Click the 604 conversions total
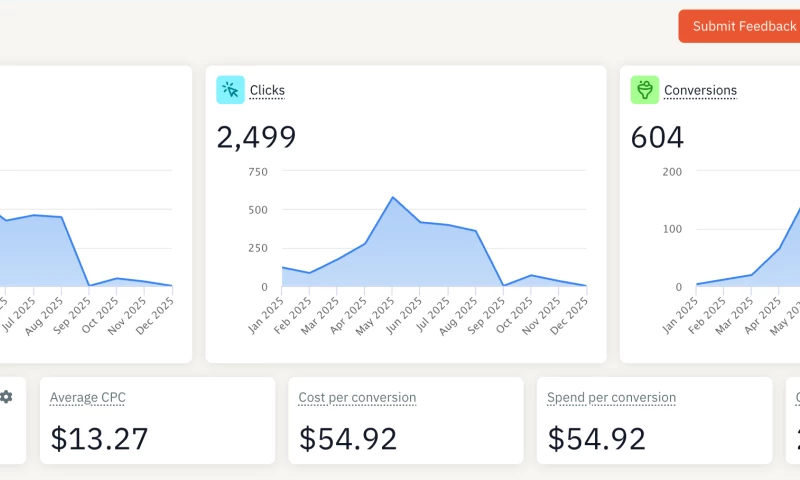The image size is (800, 480). click(657, 137)
